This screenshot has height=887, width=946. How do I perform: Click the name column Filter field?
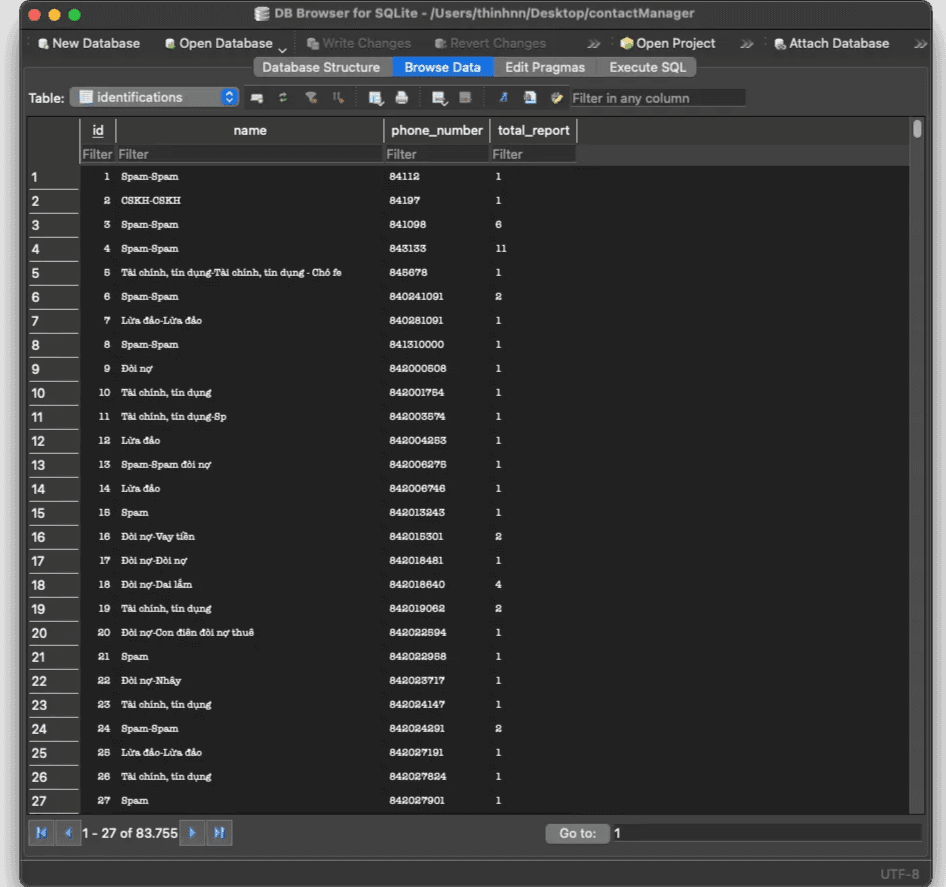coord(250,154)
